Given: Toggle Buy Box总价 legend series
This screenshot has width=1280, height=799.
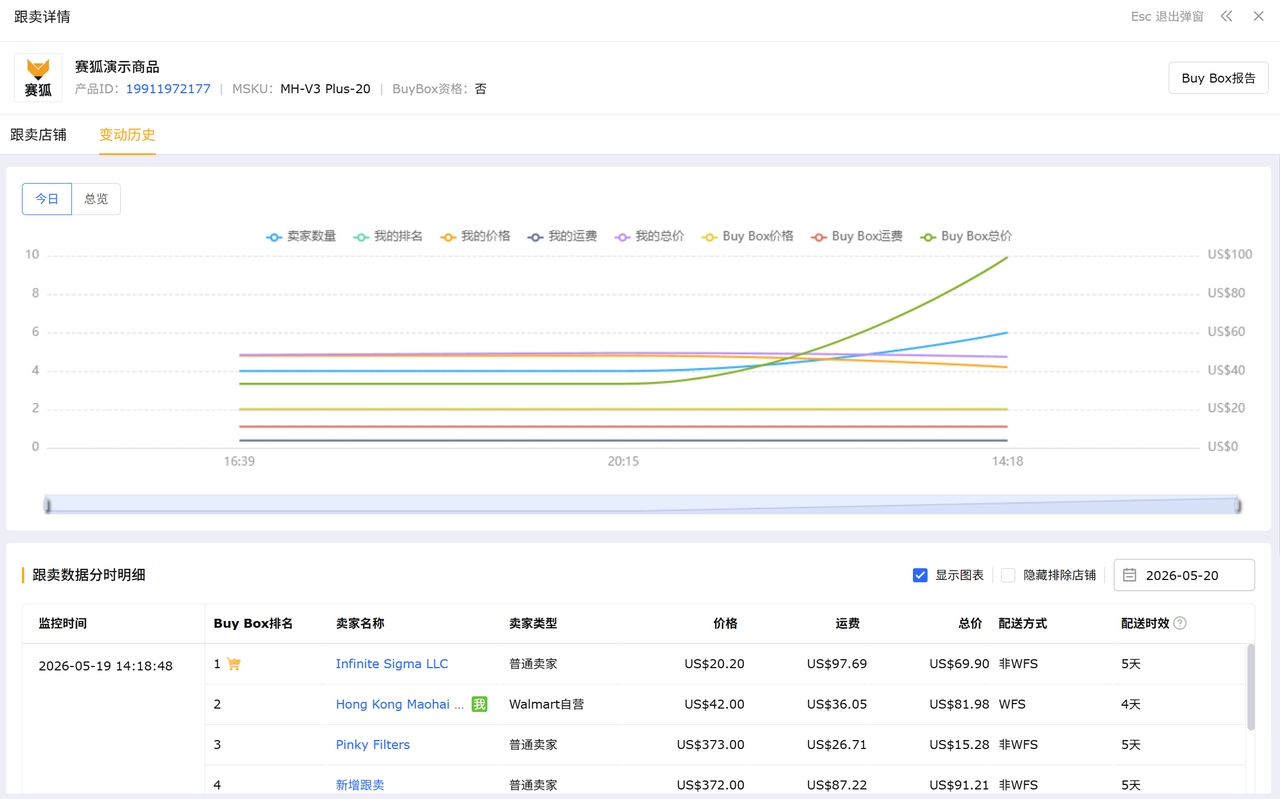Looking at the screenshot, I should click(x=966, y=237).
